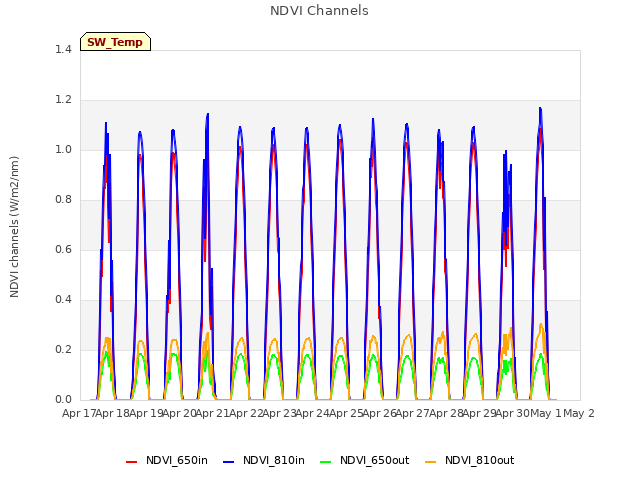The height and width of the screenshot is (480, 640).
Task: Click the Apr 28 x-axis label
Action: 446,413
